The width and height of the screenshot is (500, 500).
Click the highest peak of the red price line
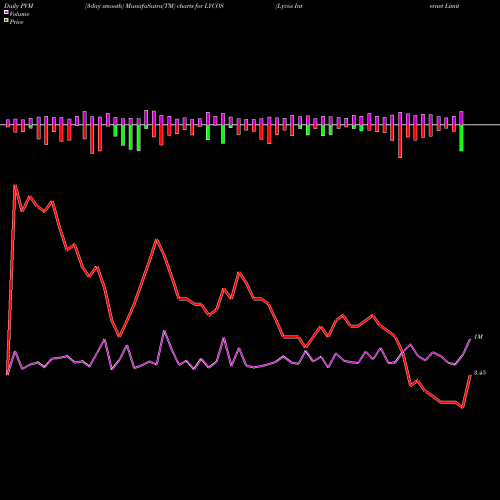[15, 185]
